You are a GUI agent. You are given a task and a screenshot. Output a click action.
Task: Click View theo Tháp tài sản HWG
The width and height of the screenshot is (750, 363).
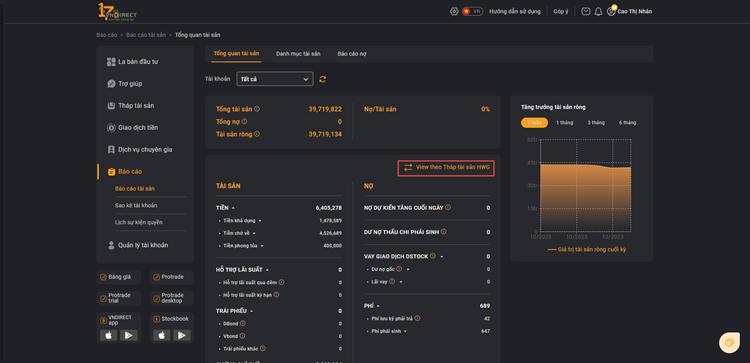point(446,168)
